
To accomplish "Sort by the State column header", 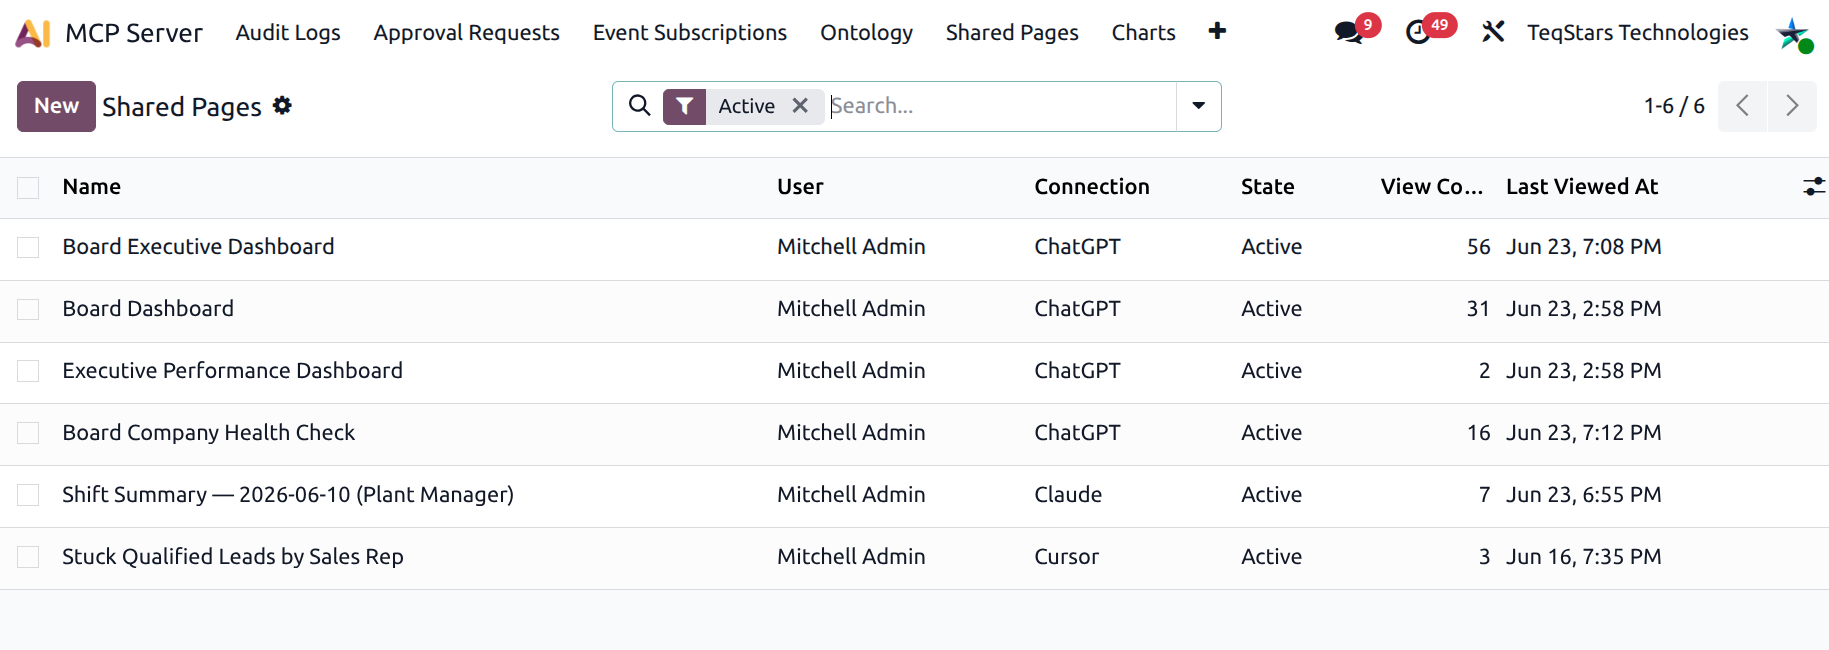I will pyautogui.click(x=1267, y=187).
